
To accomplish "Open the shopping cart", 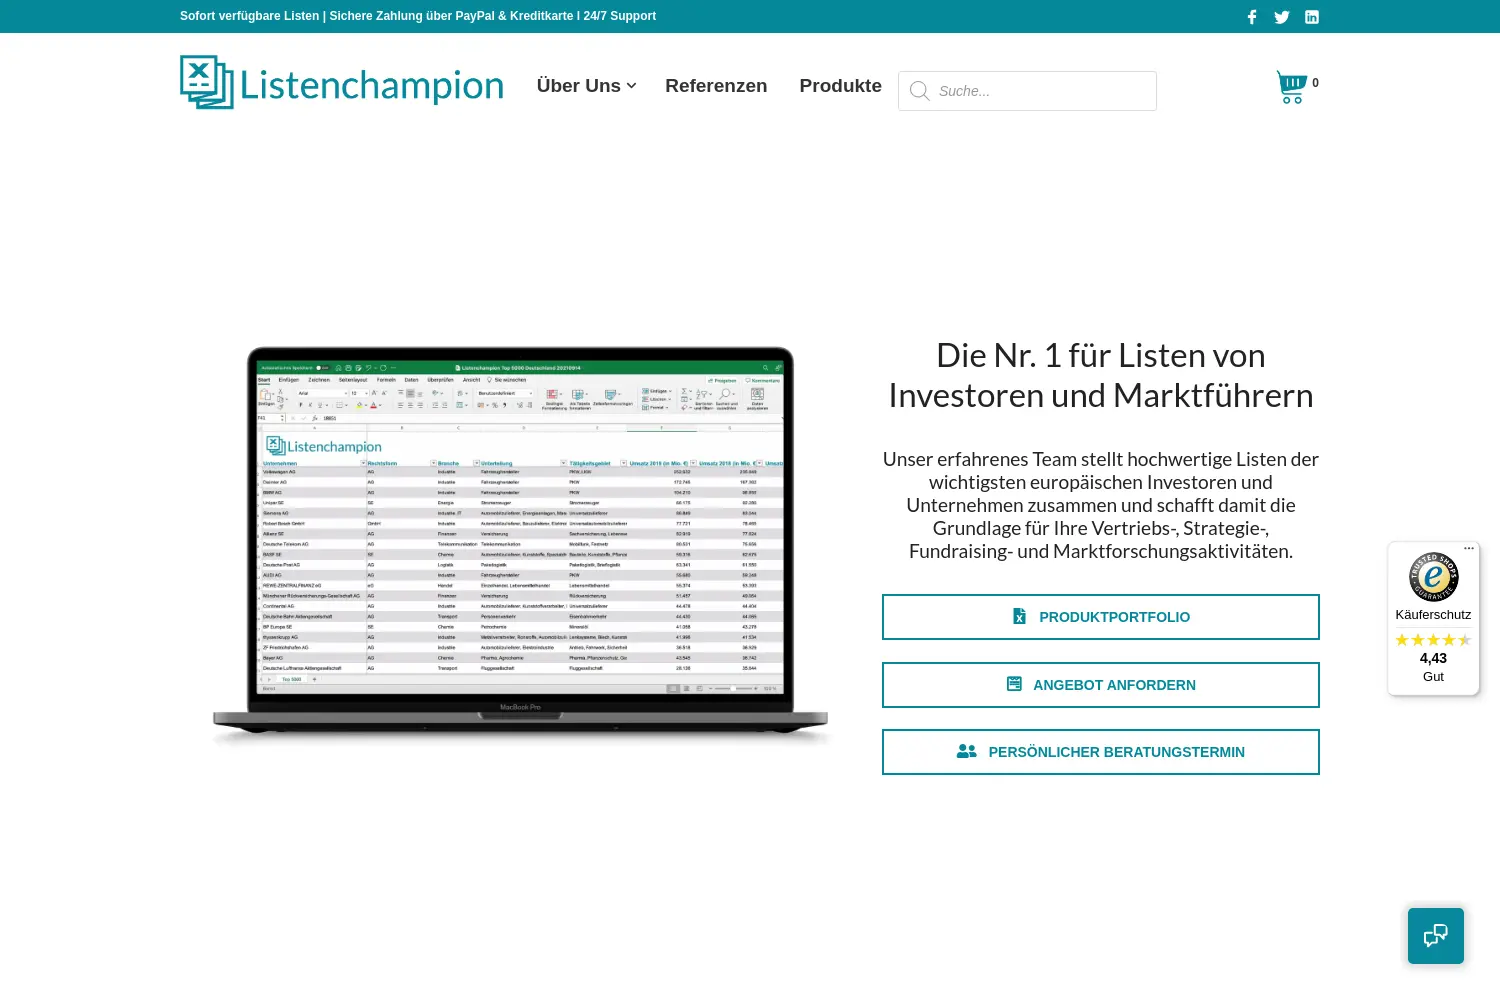I will [1291, 87].
